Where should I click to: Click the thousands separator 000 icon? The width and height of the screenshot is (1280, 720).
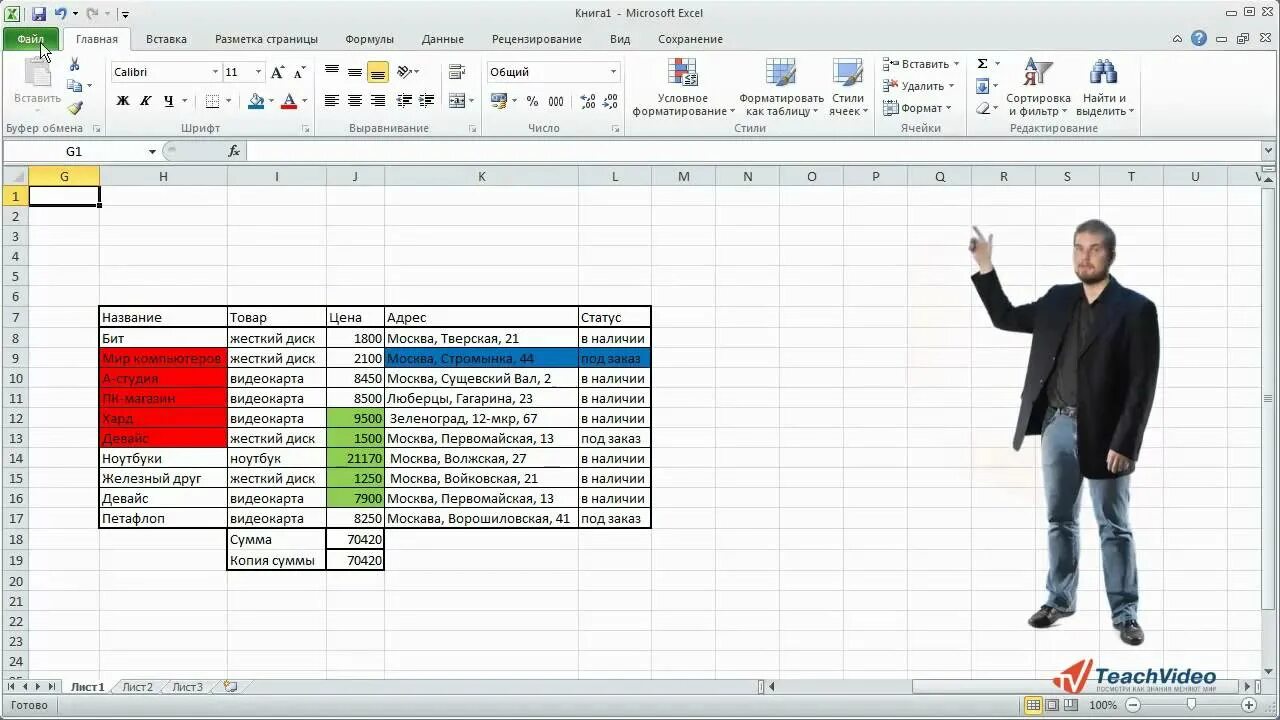coord(556,101)
